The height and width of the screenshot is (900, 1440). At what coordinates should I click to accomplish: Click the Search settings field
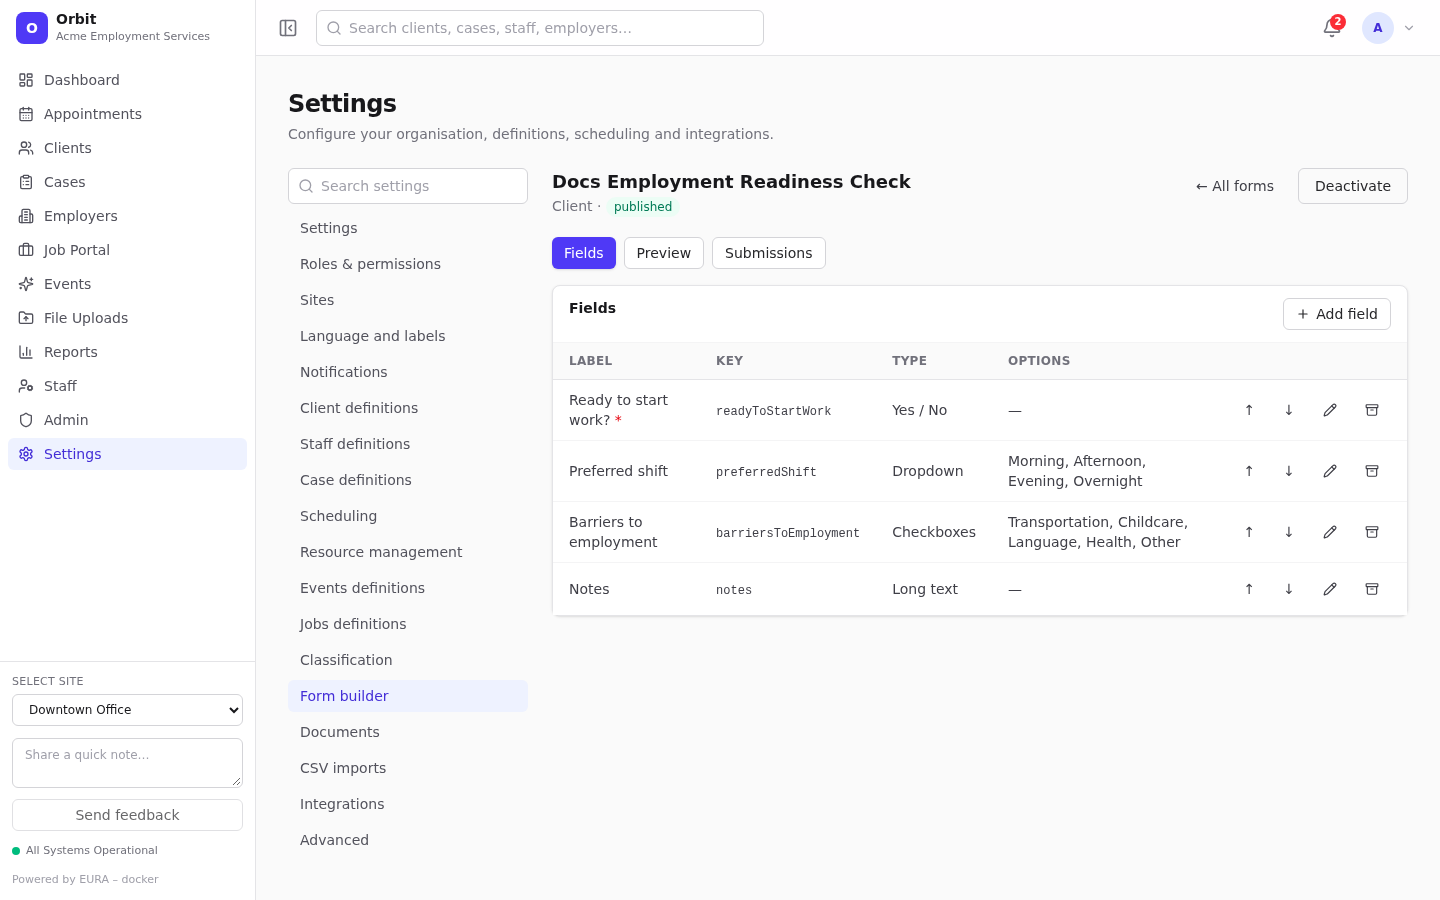click(408, 186)
